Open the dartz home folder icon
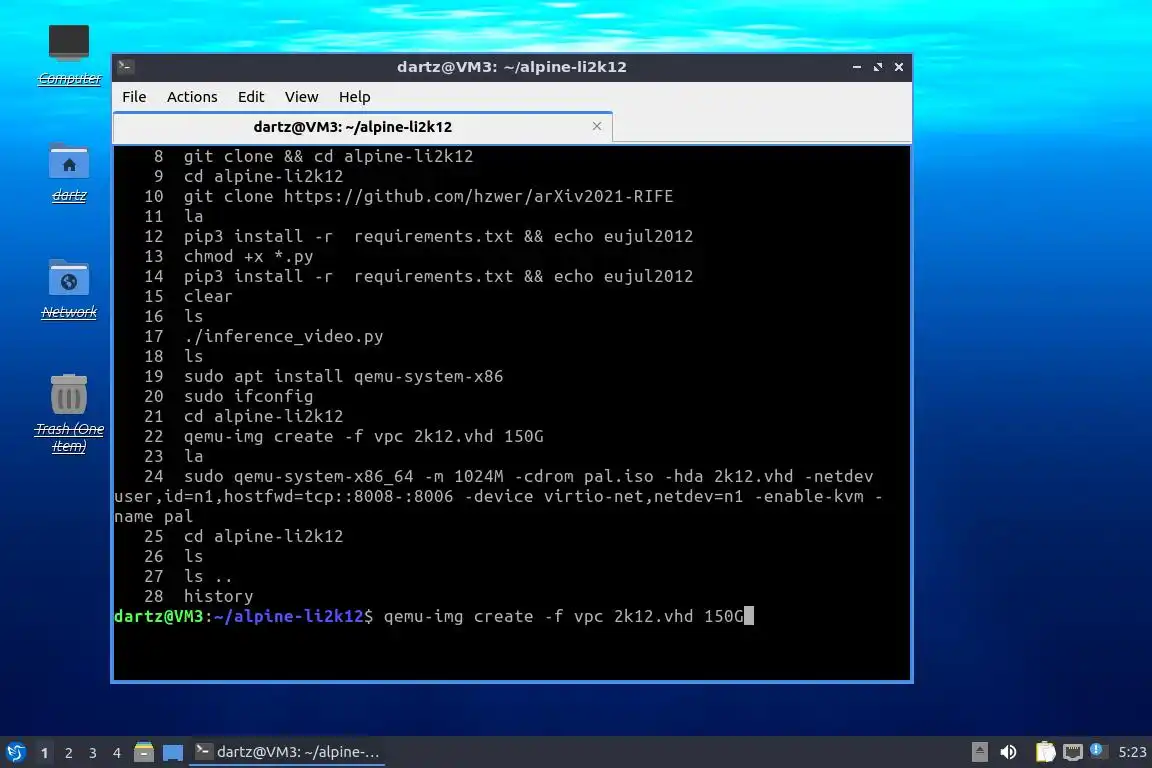The height and width of the screenshot is (768, 1152). (x=69, y=173)
